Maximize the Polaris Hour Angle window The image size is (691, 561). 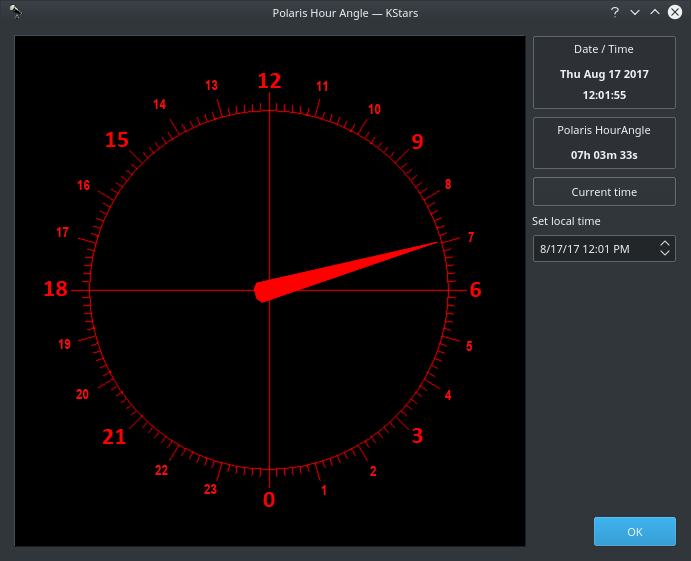[x=655, y=12]
